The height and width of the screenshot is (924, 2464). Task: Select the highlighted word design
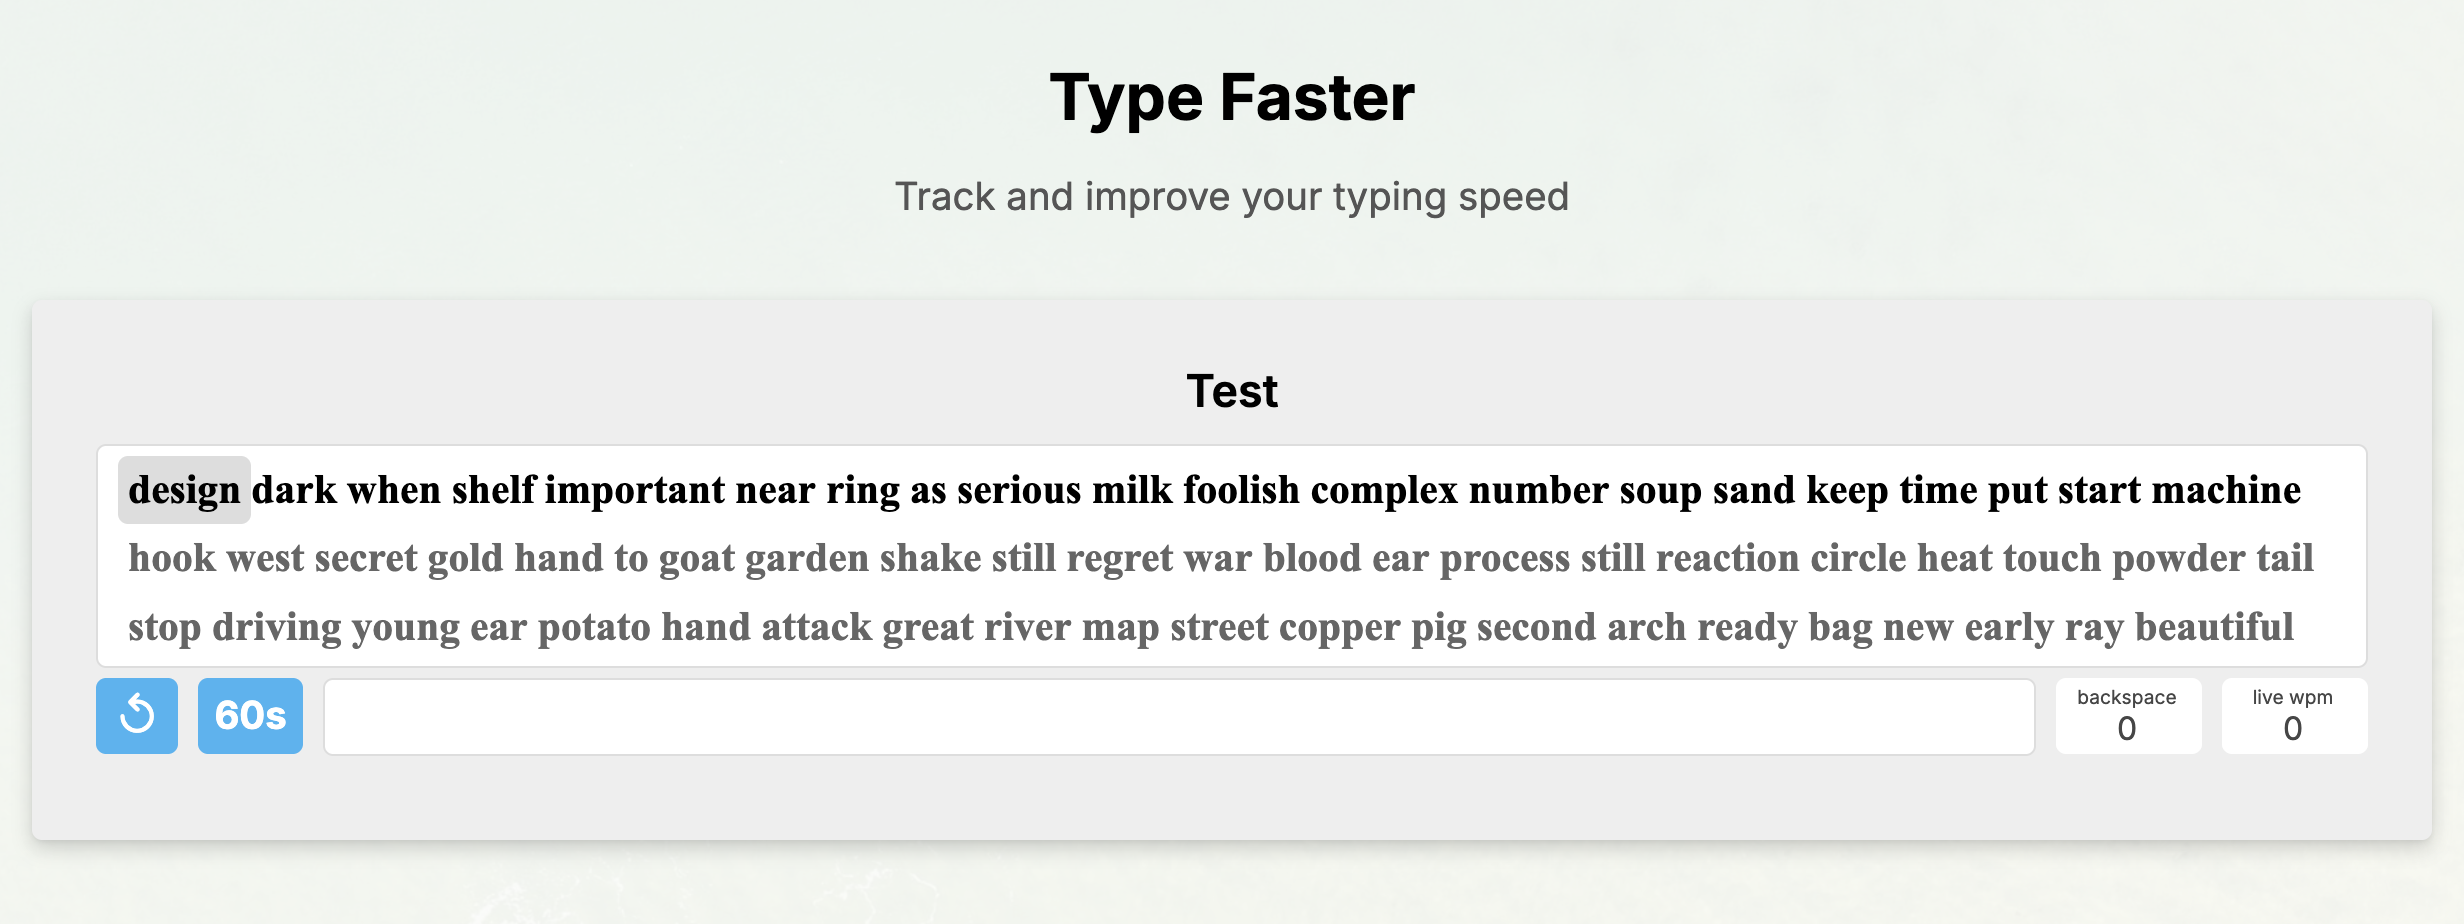click(x=184, y=490)
